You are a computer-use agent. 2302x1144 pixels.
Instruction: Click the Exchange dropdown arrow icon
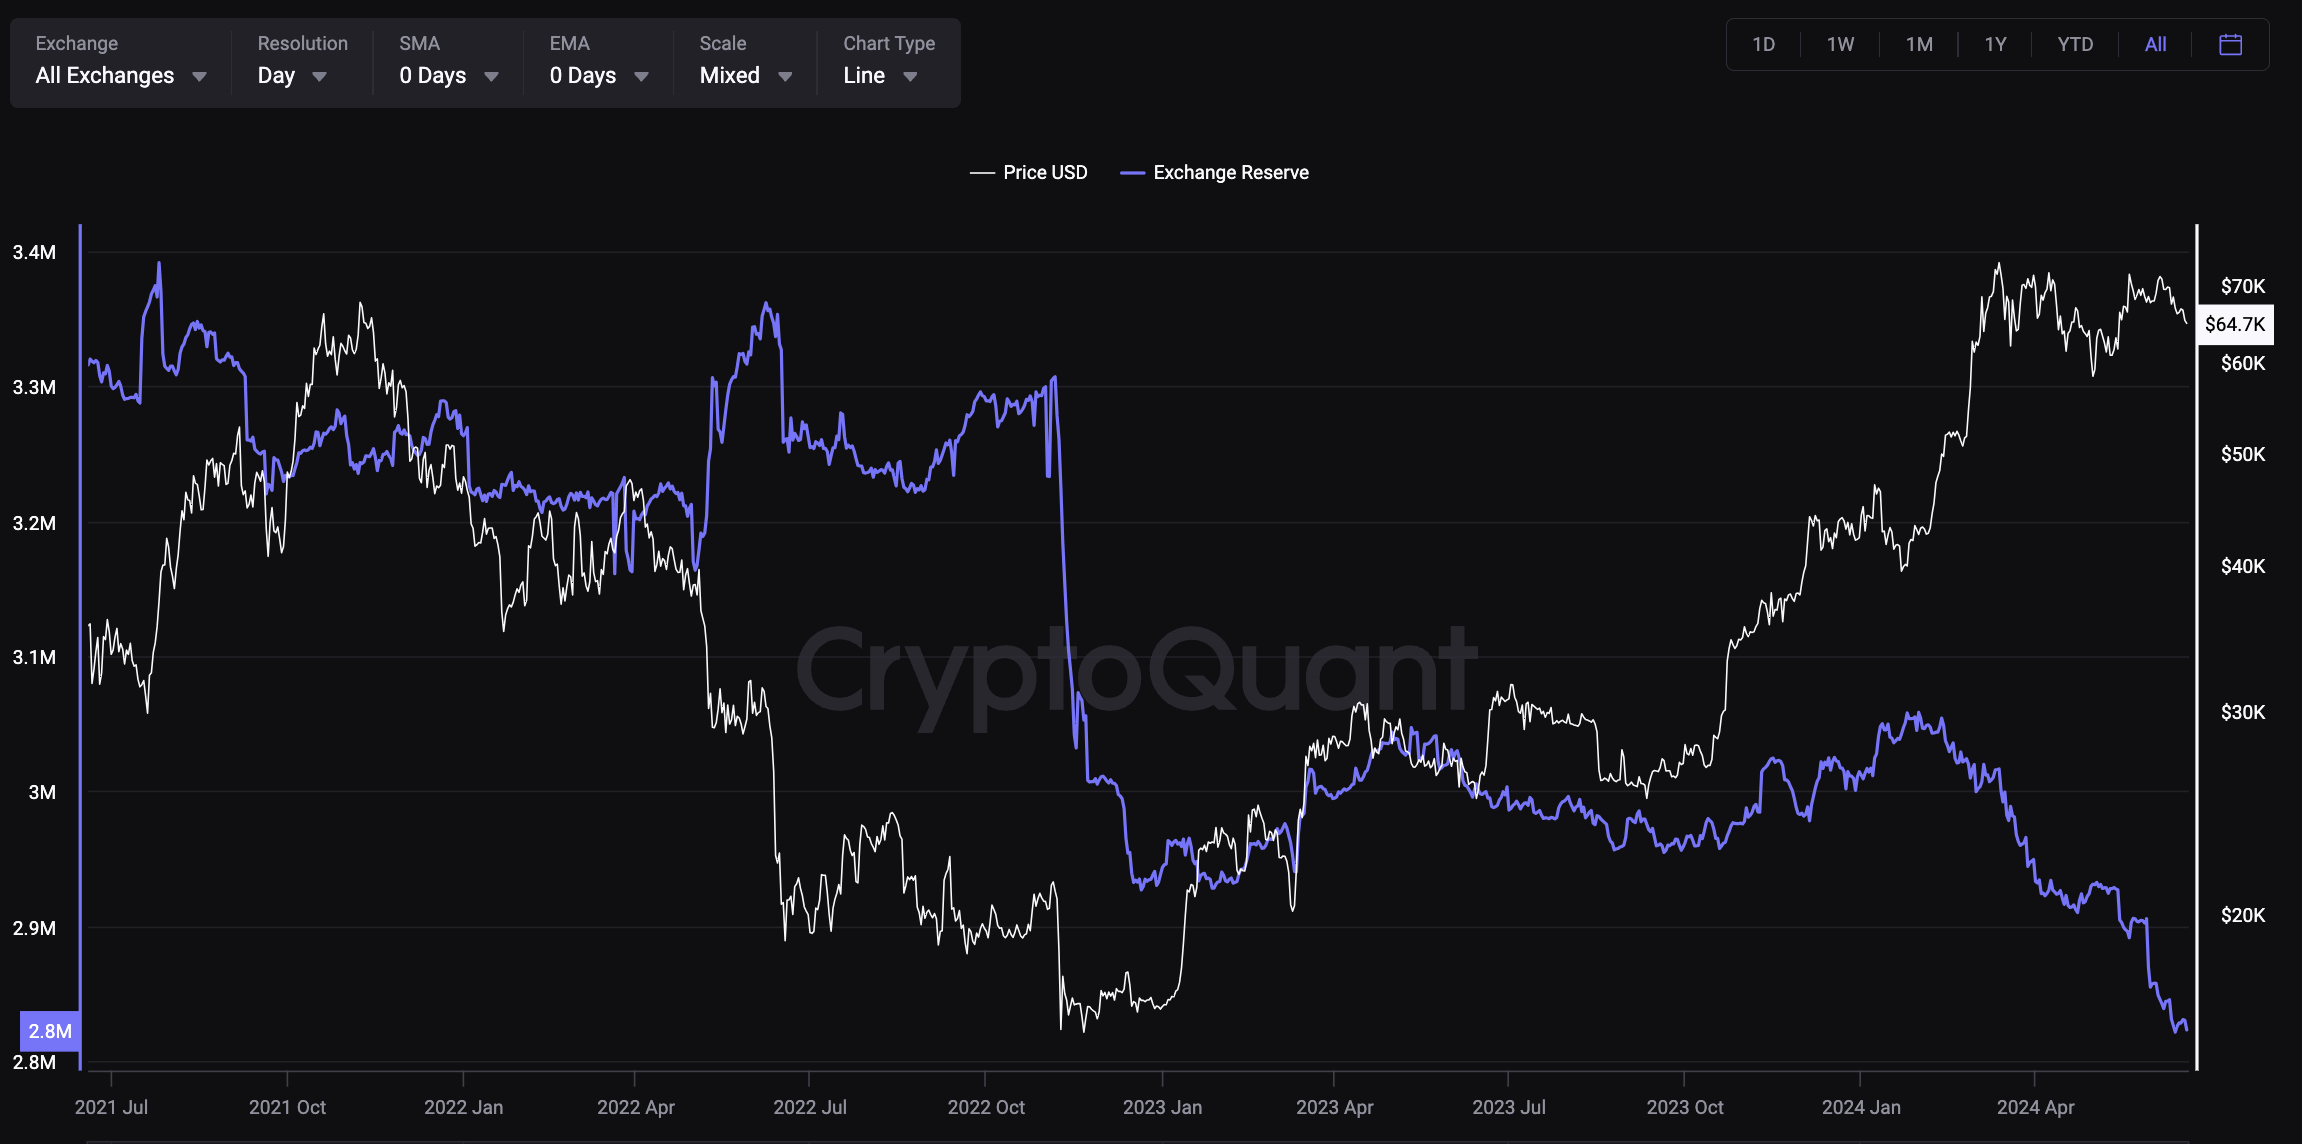pos(199,77)
